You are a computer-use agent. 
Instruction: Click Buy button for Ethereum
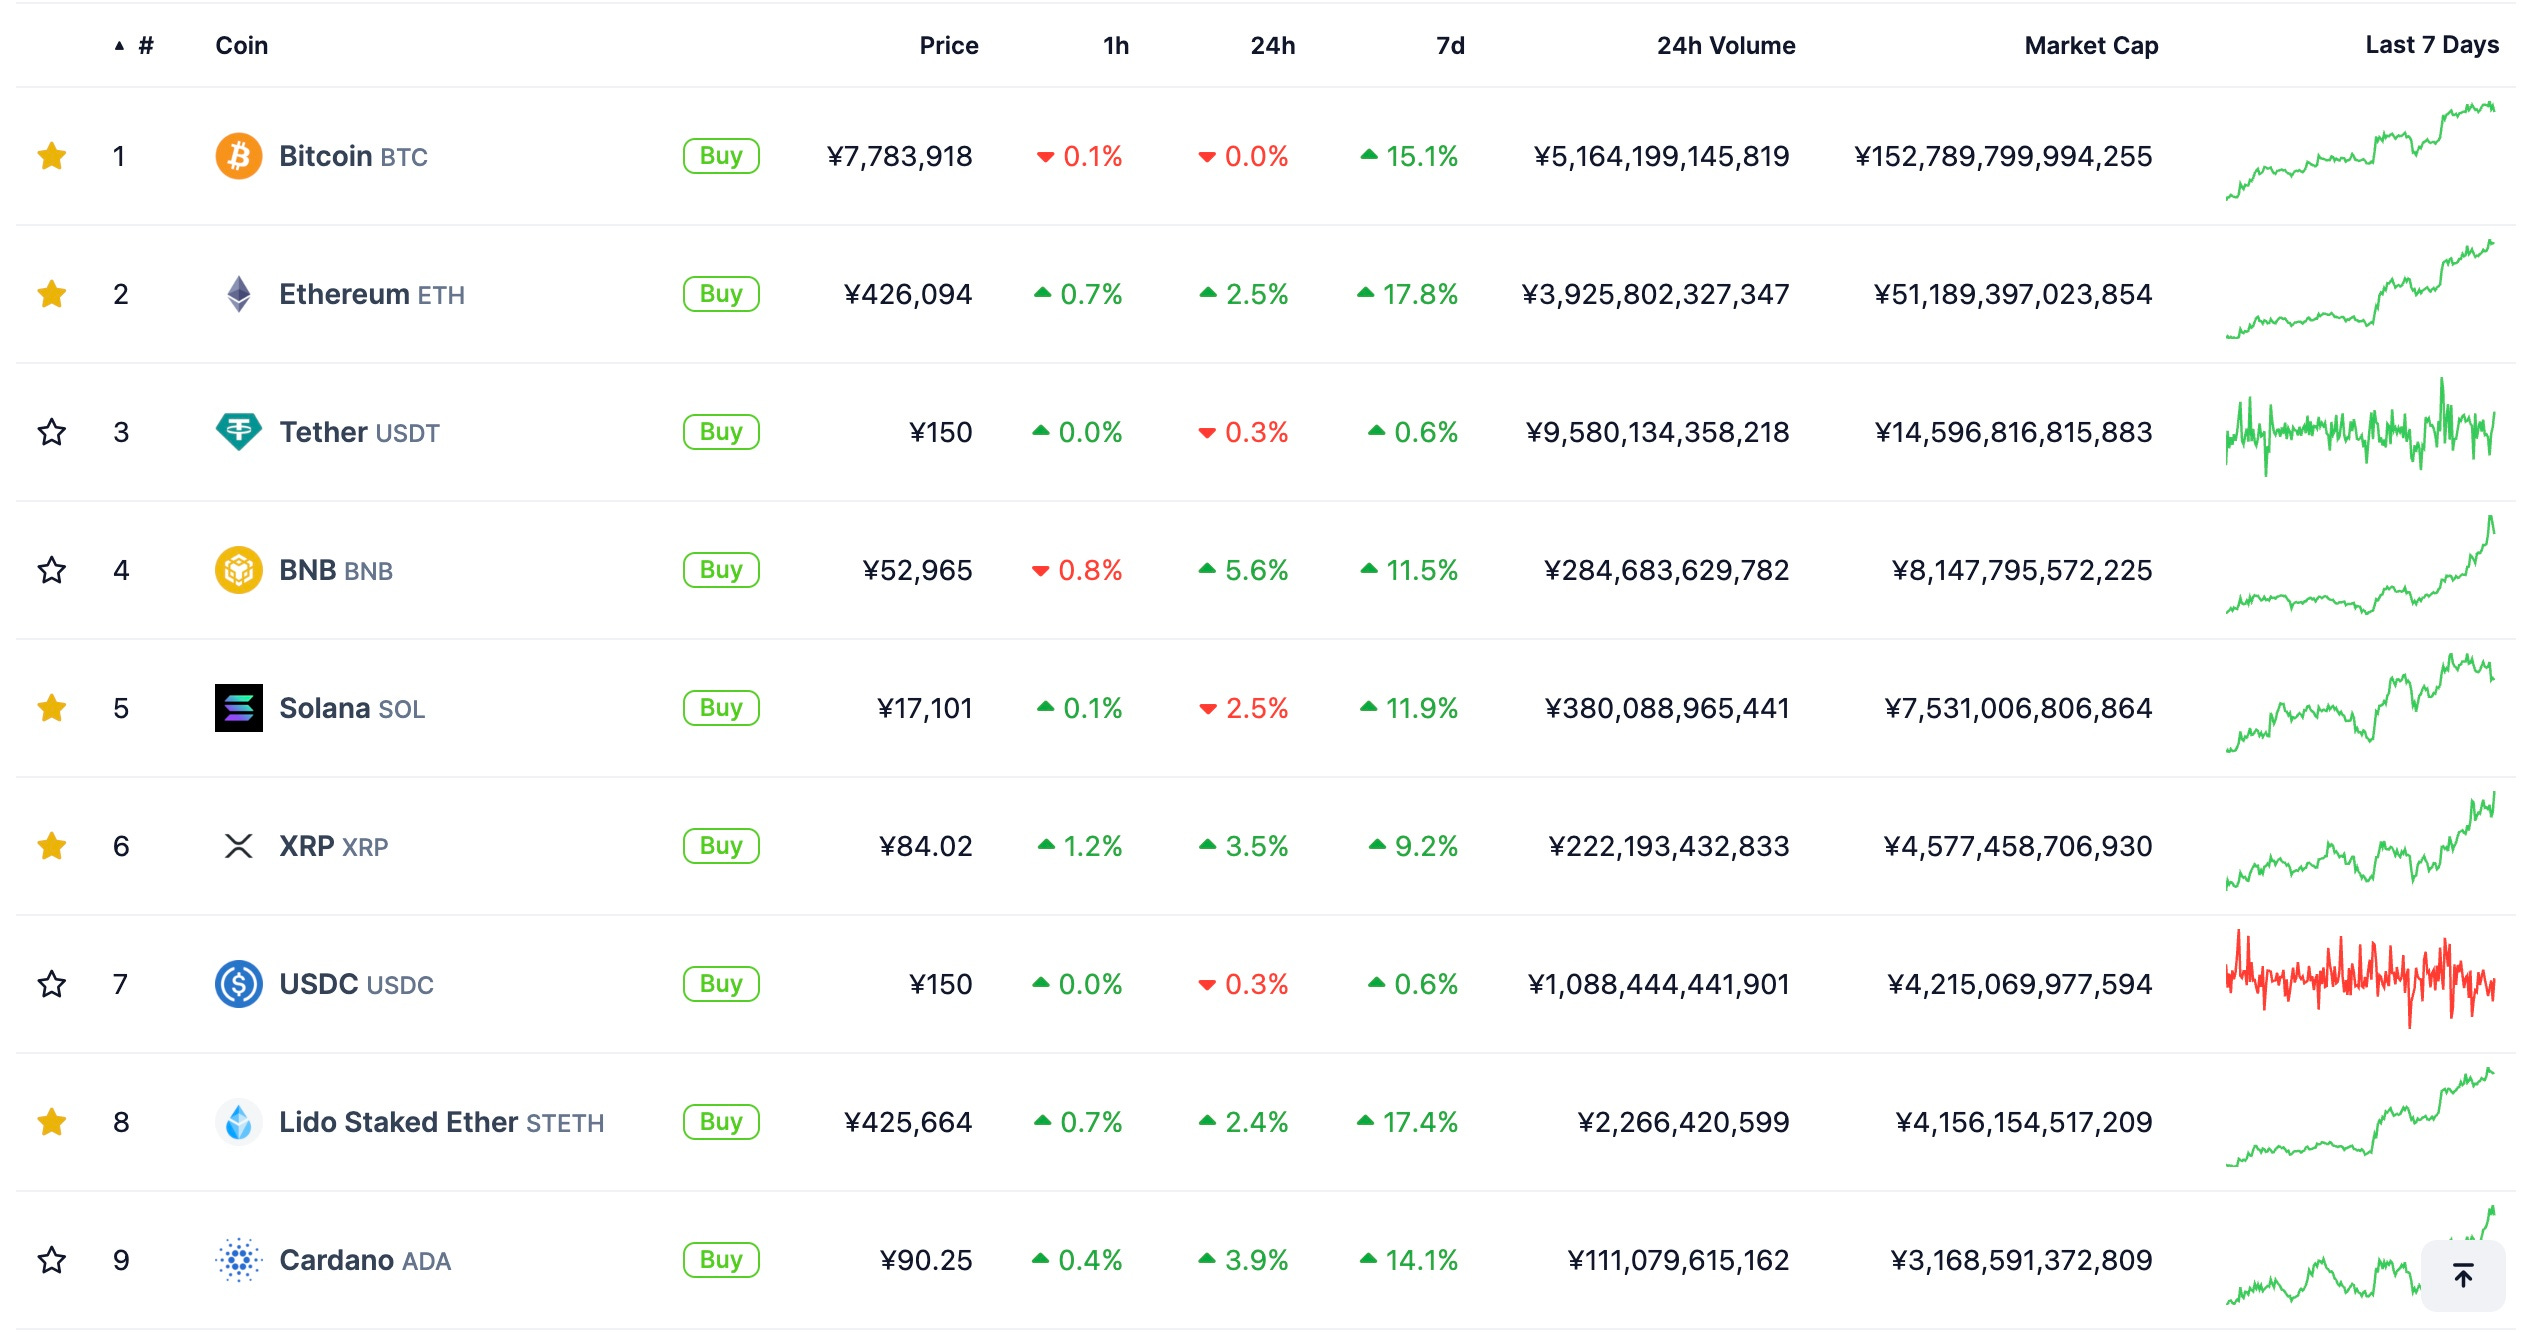[x=721, y=294]
